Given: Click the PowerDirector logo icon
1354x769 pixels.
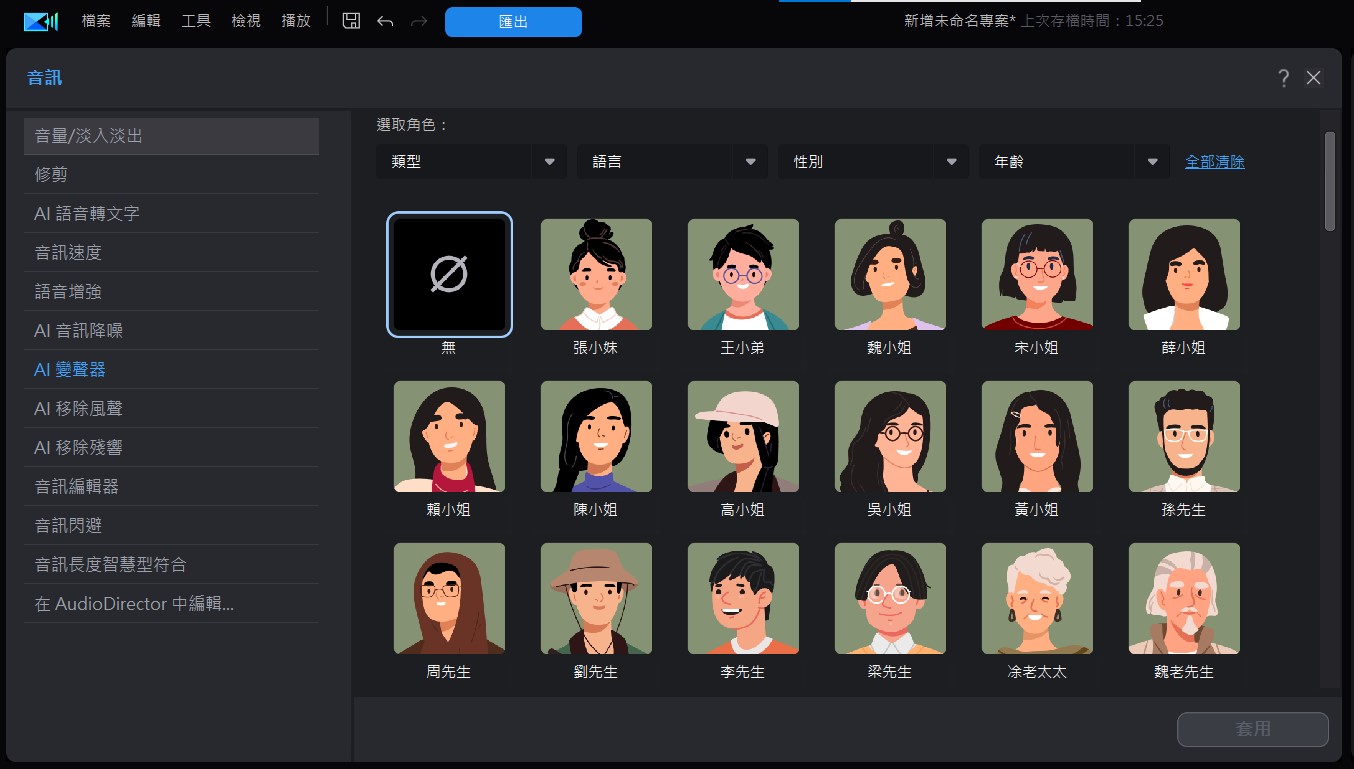Looking at the screenshot, I should (41, 21).
